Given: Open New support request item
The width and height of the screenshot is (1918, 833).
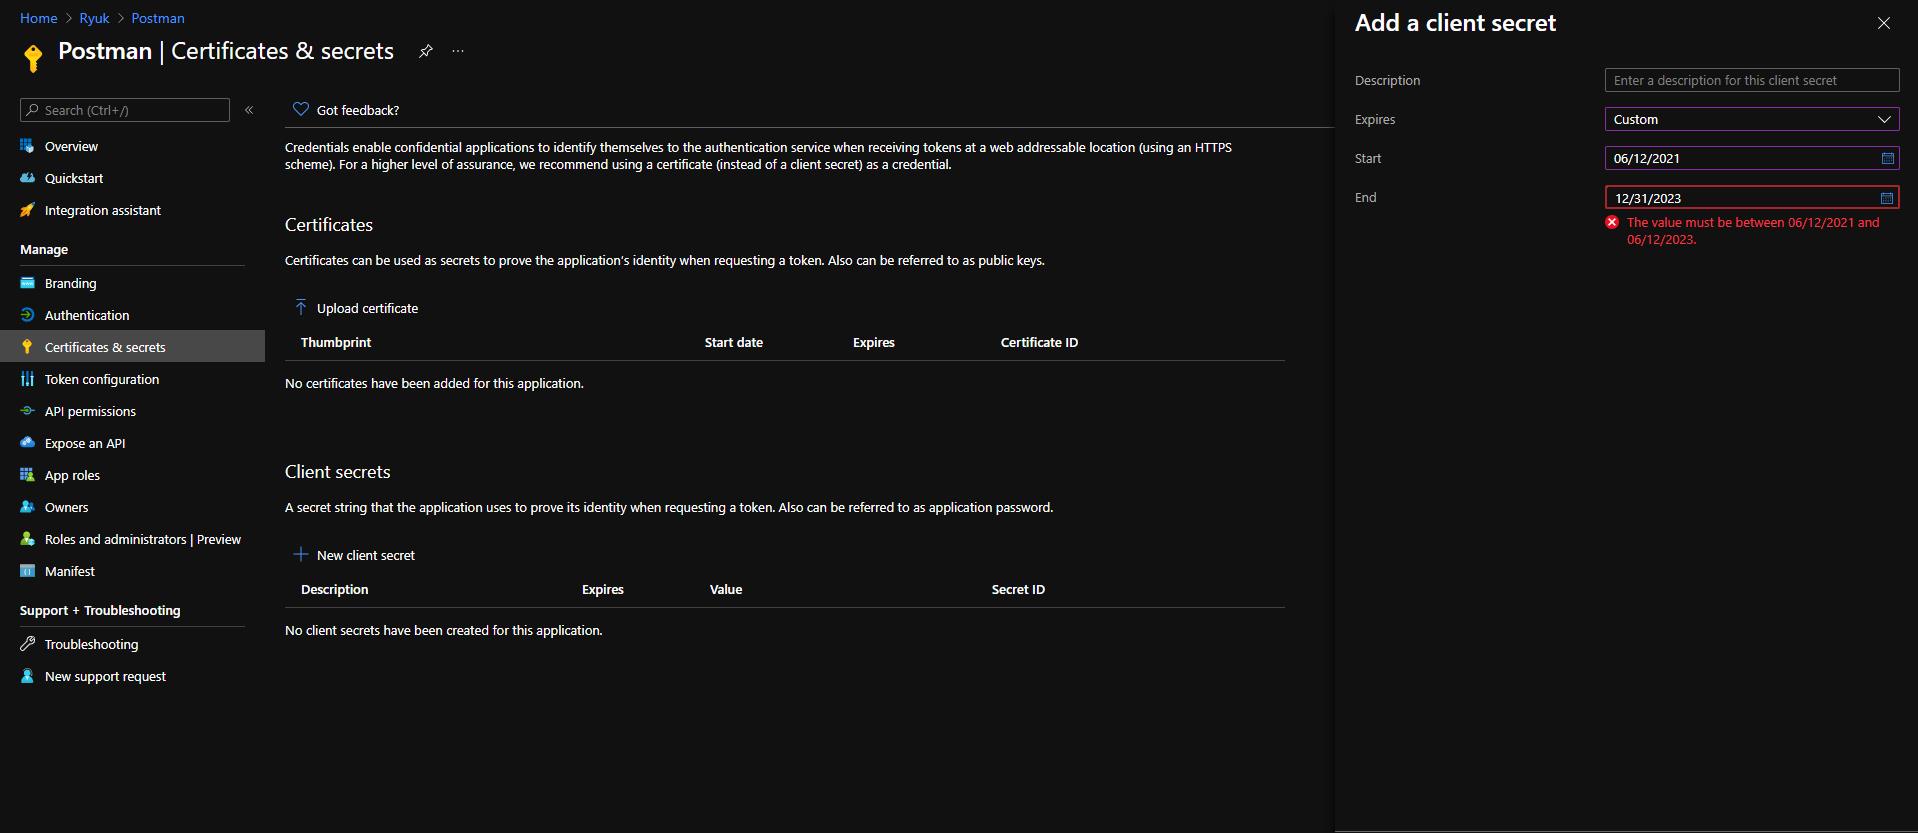Looking at the screenshot, I should pos(105,676).
